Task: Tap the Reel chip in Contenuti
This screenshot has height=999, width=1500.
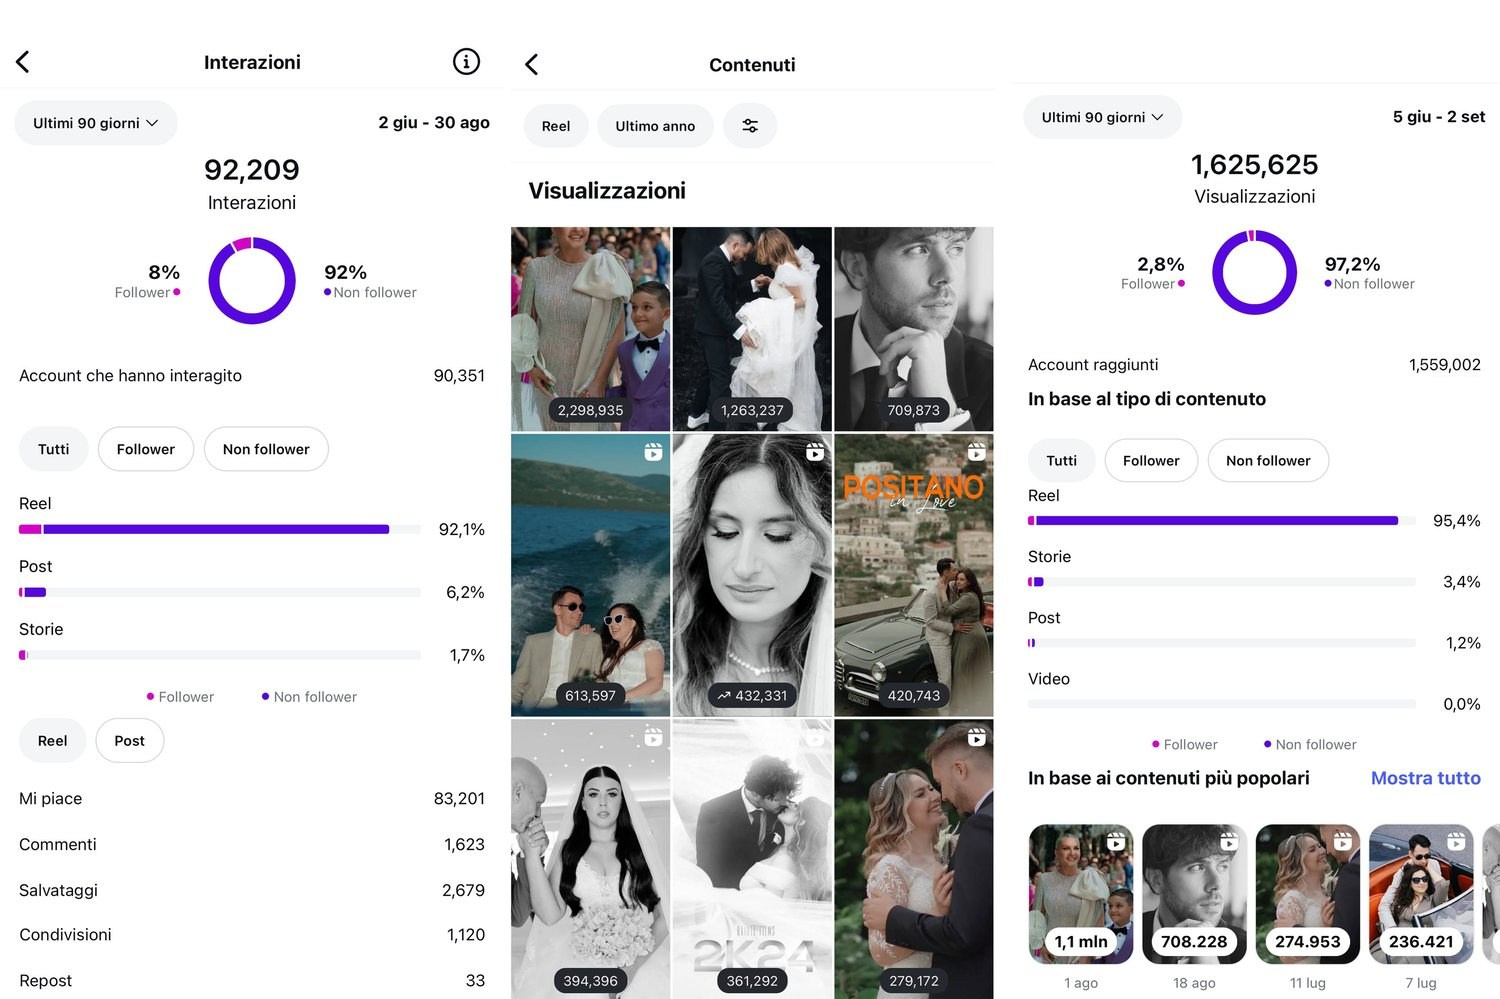Action: coord(556,126)
